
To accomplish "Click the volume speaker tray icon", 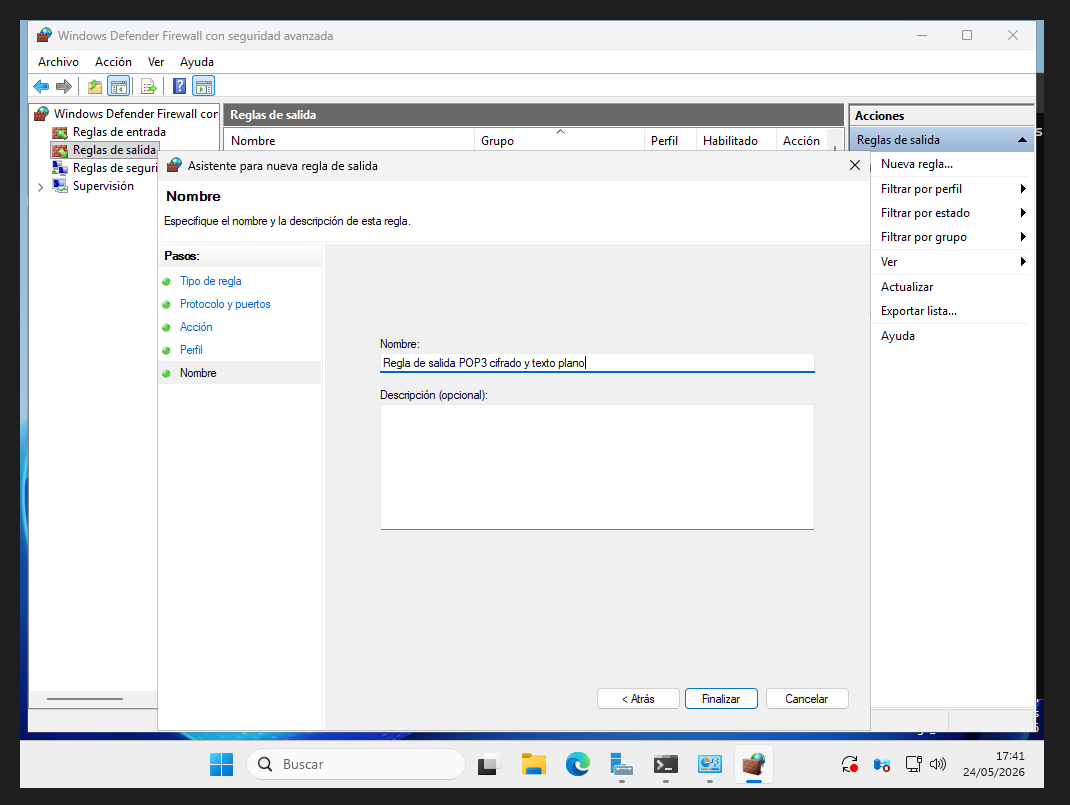I will pos(938,765).
